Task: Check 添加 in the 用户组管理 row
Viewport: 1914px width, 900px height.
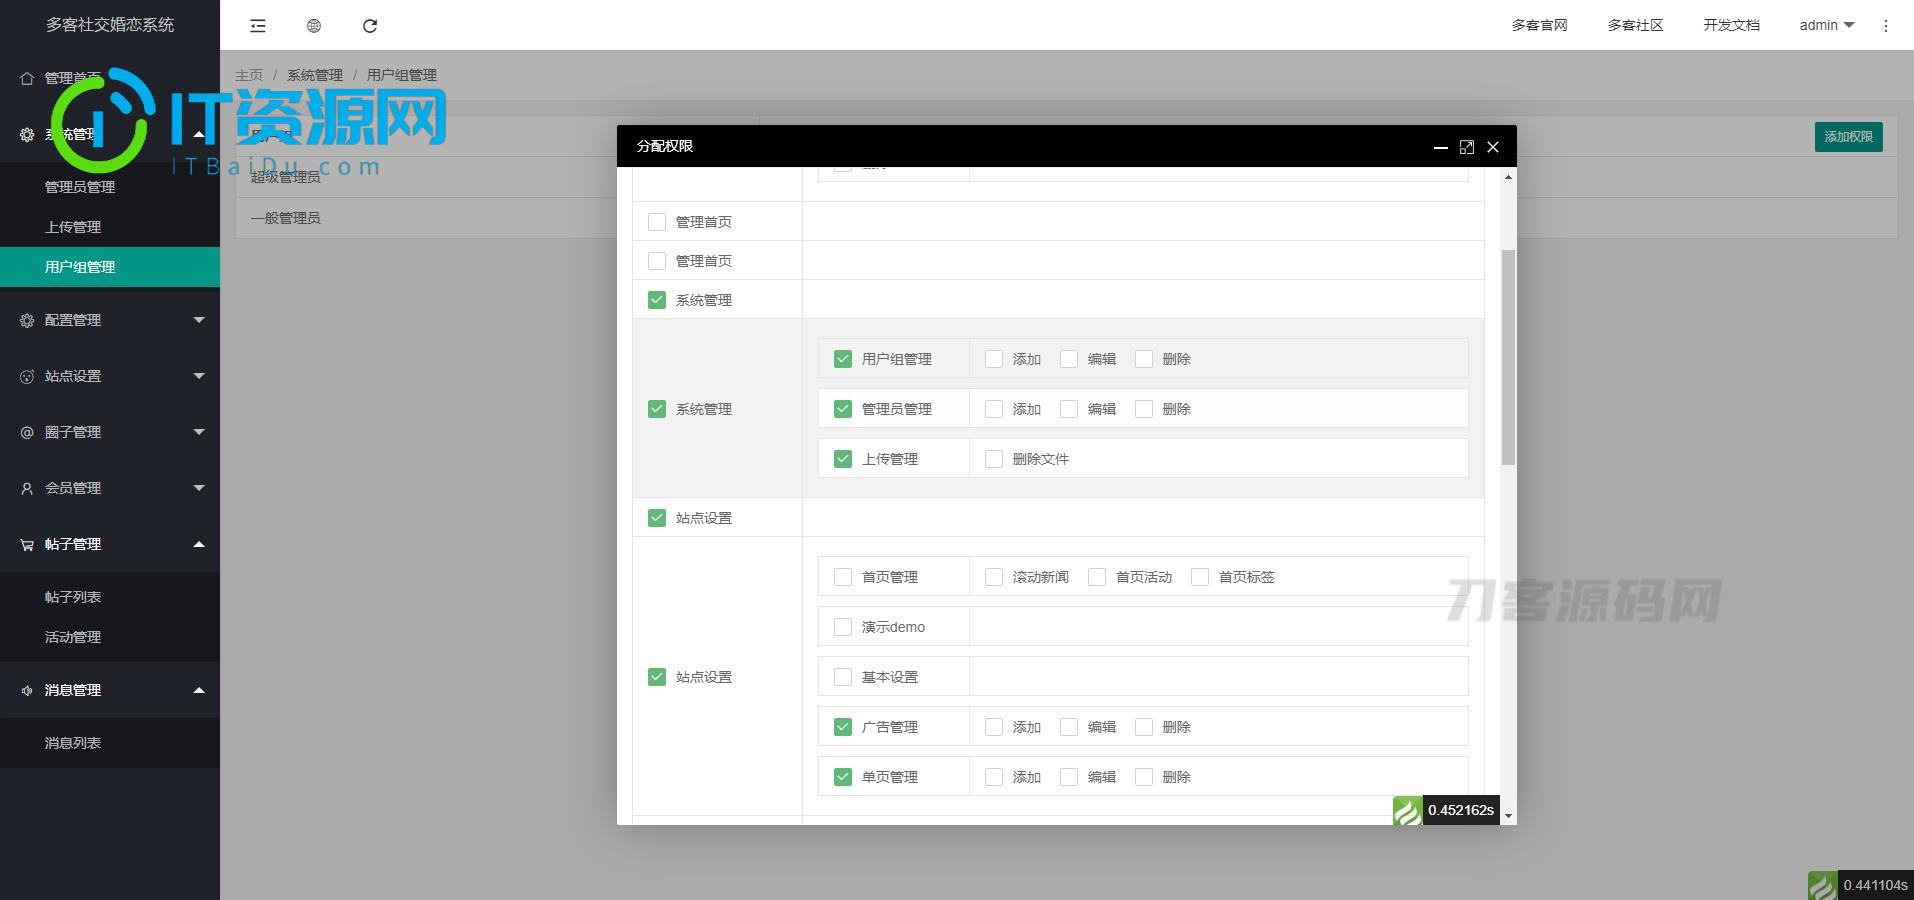Action: (x=994, y=359)
